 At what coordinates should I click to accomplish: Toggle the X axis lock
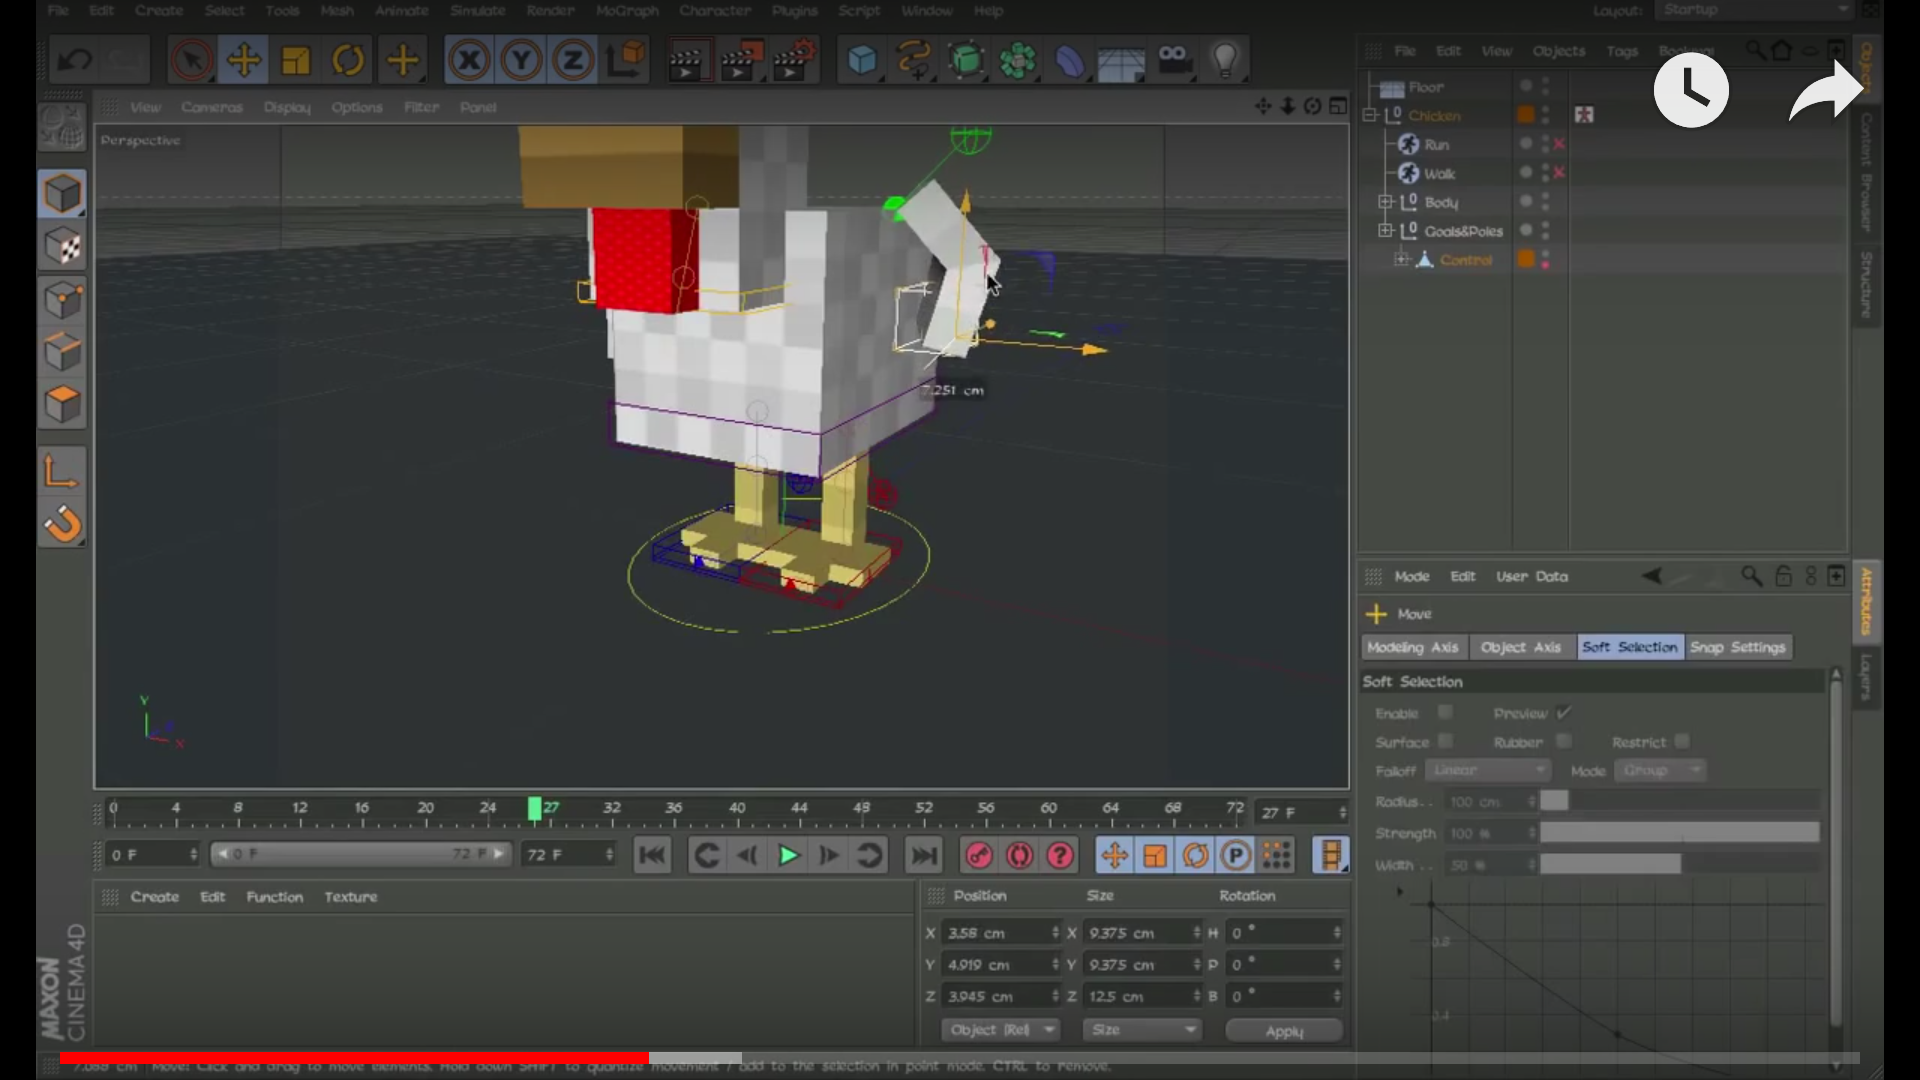tap(469, 61)
